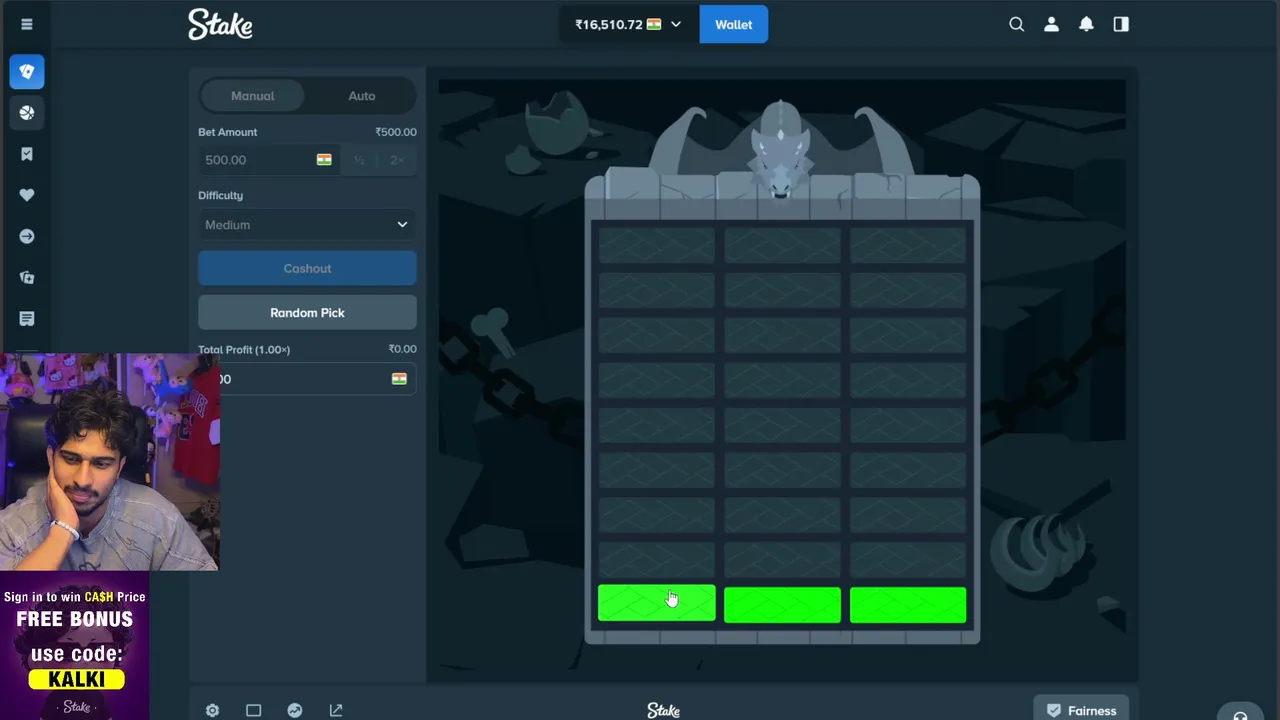
Task: Open the Wallet
Action: 734,24
